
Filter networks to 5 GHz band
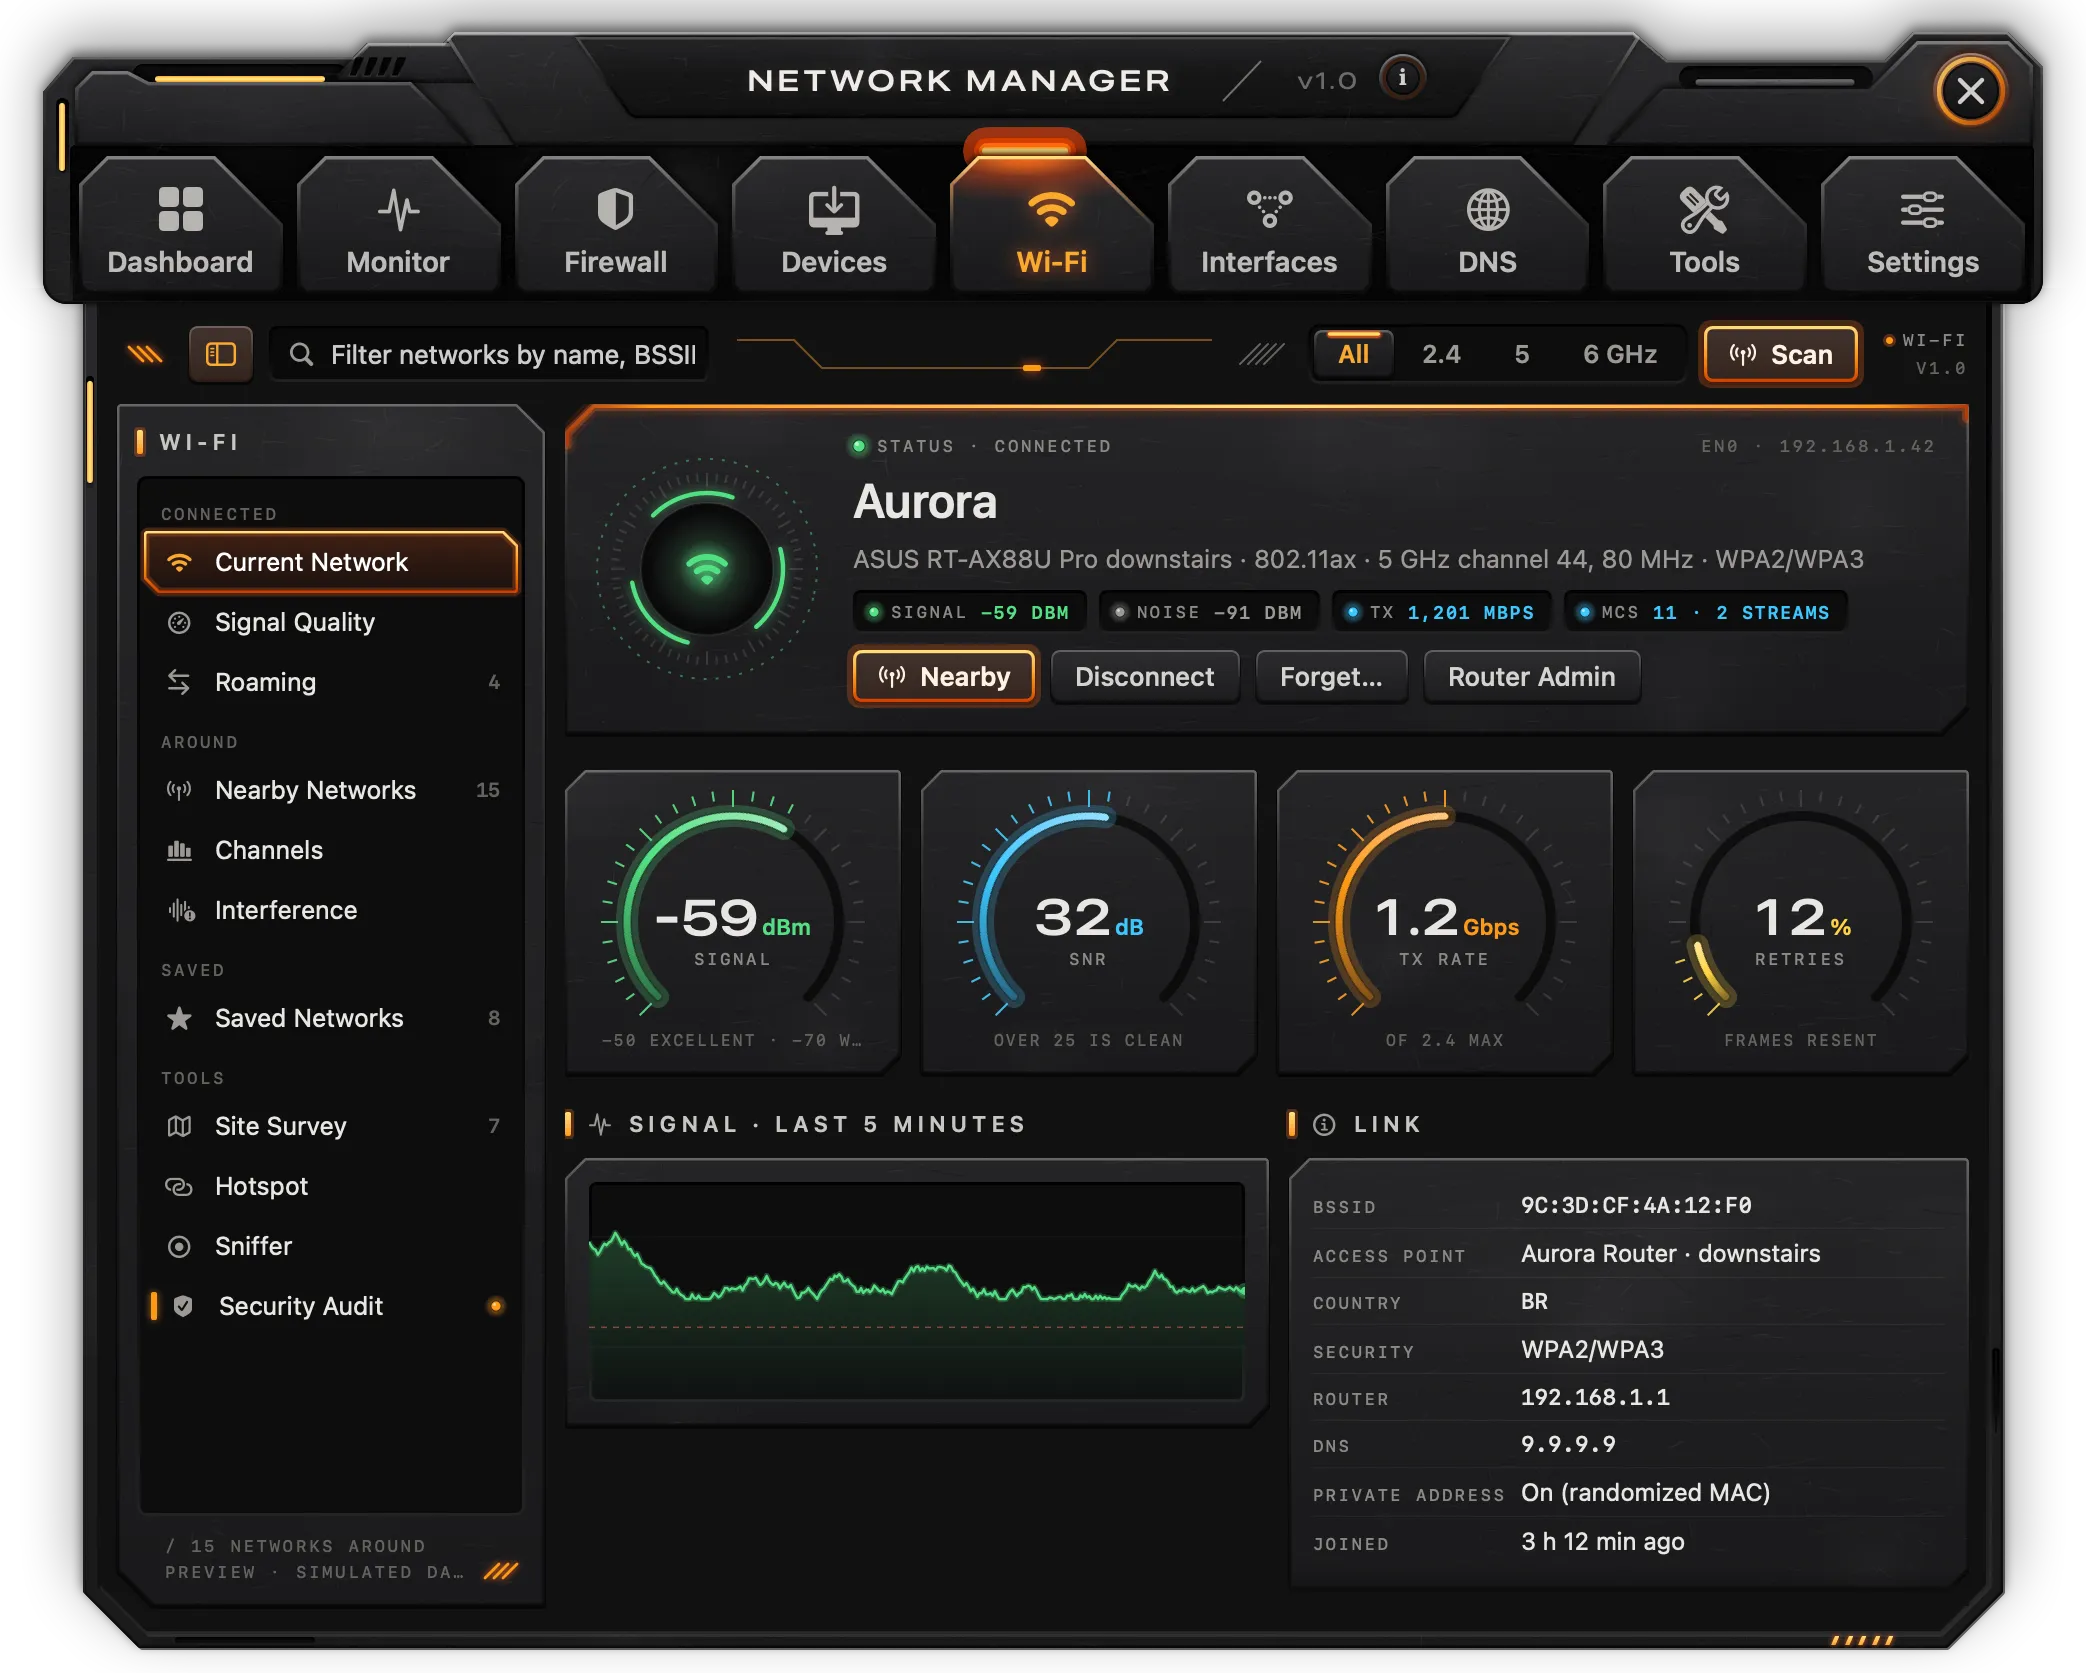1521,354
